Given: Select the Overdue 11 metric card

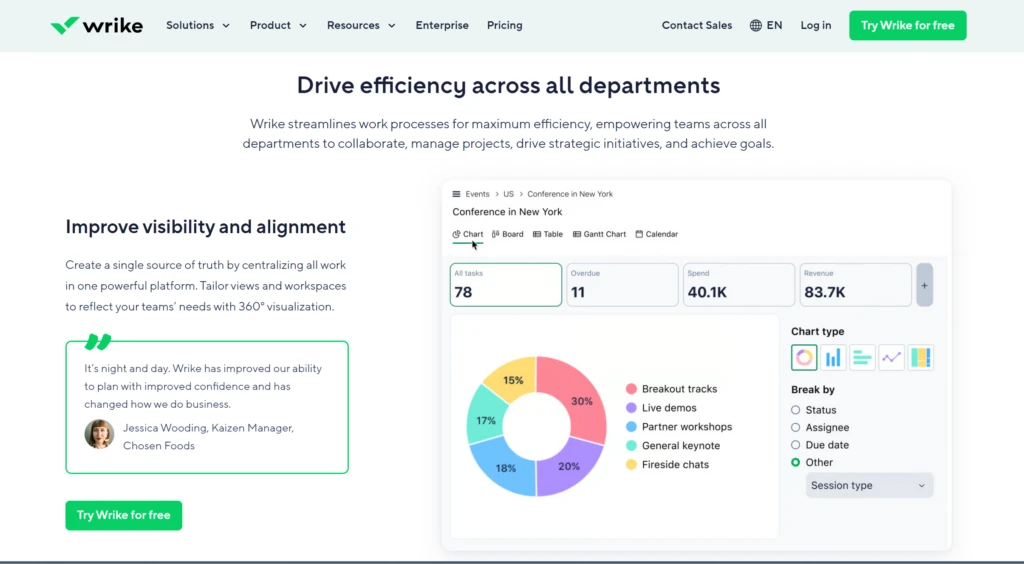Looking at the screenshot, I should click(622, 285).
